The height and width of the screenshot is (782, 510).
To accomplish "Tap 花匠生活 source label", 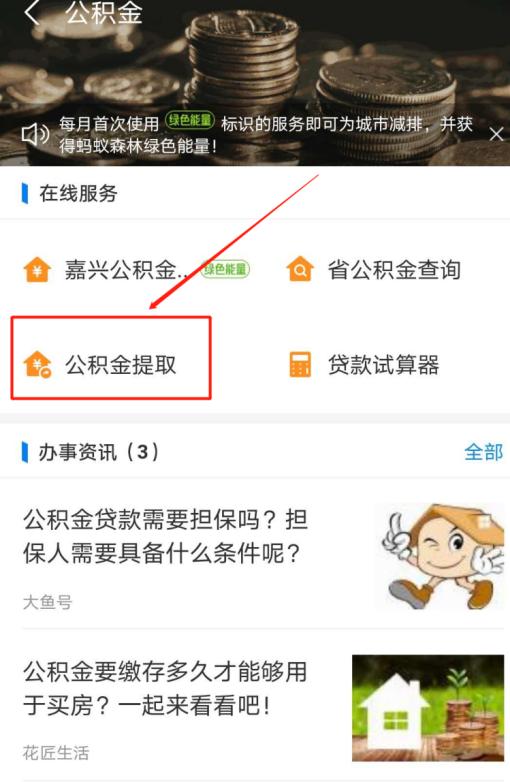I will (56, 753).
